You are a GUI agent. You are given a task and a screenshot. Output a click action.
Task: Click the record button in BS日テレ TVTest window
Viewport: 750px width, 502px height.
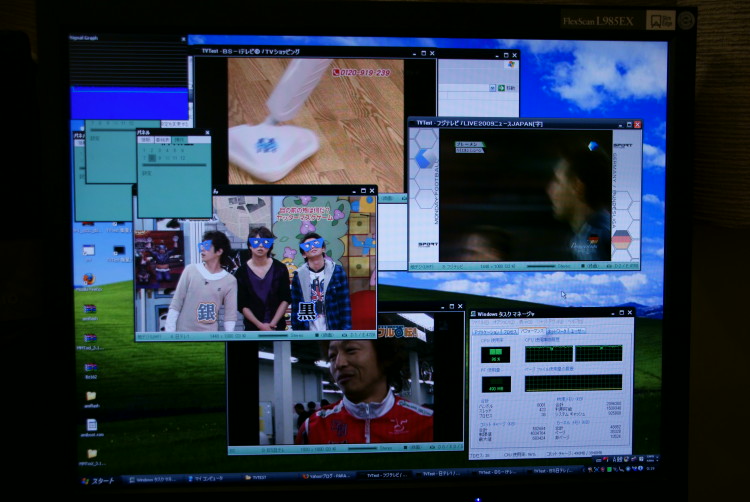[x=414, y=447]
